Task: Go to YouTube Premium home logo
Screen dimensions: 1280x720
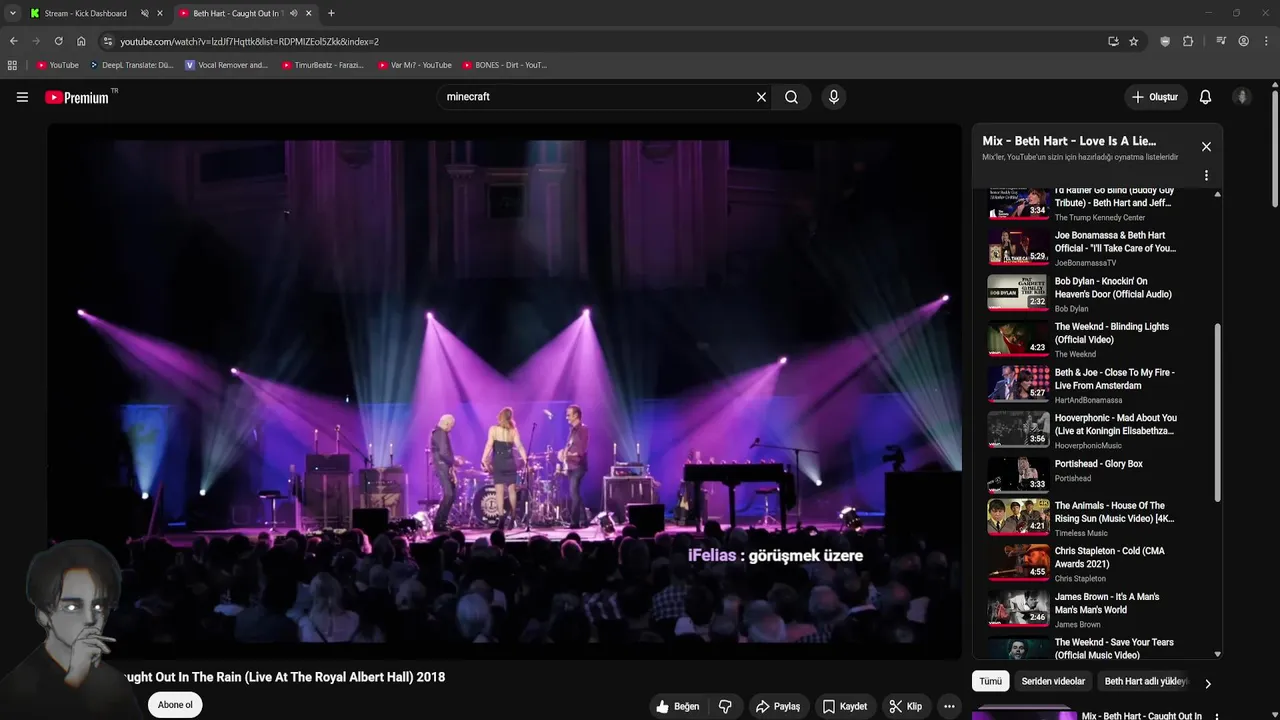Action: (79, 97)
